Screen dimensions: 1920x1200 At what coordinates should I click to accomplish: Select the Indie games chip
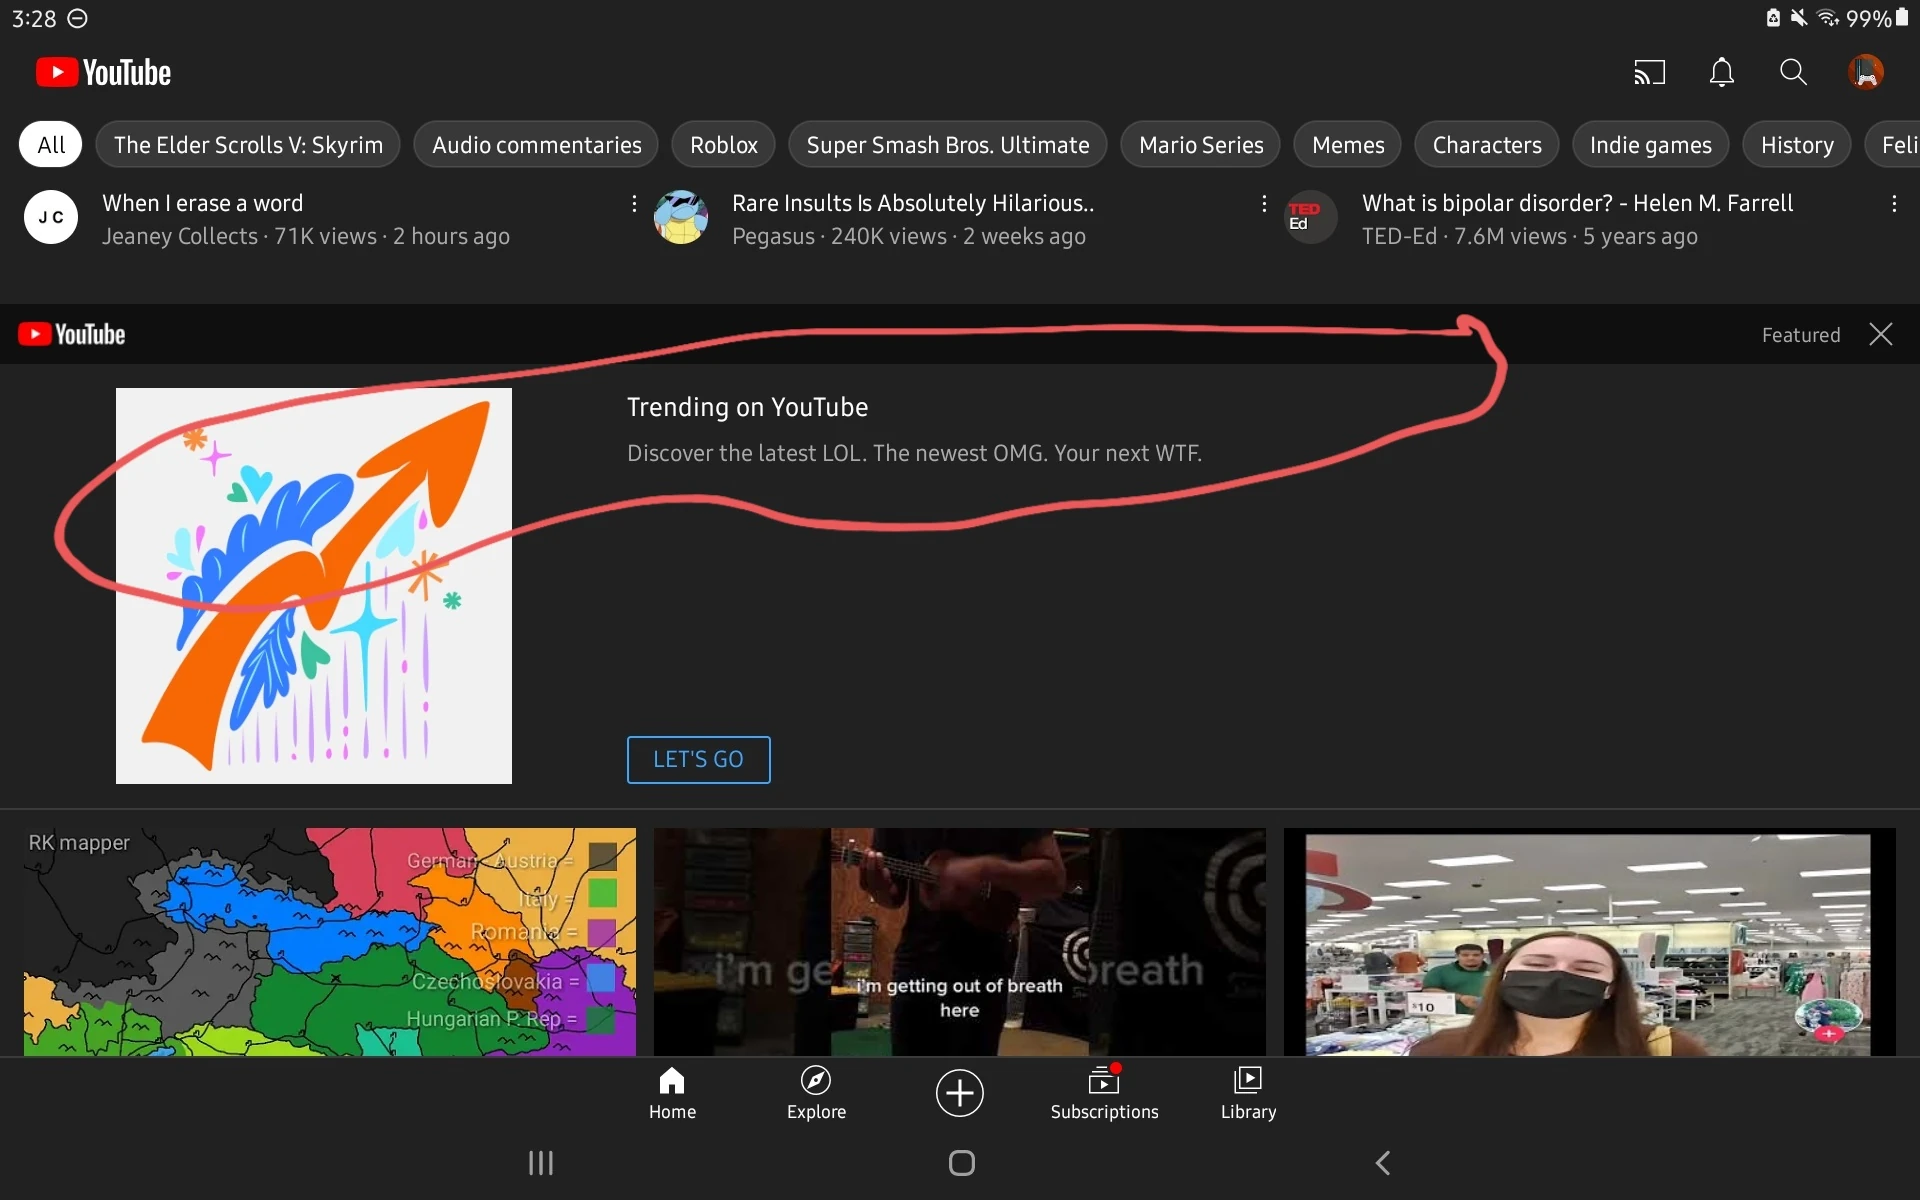pyautogui.click(x=1650, y=145)
